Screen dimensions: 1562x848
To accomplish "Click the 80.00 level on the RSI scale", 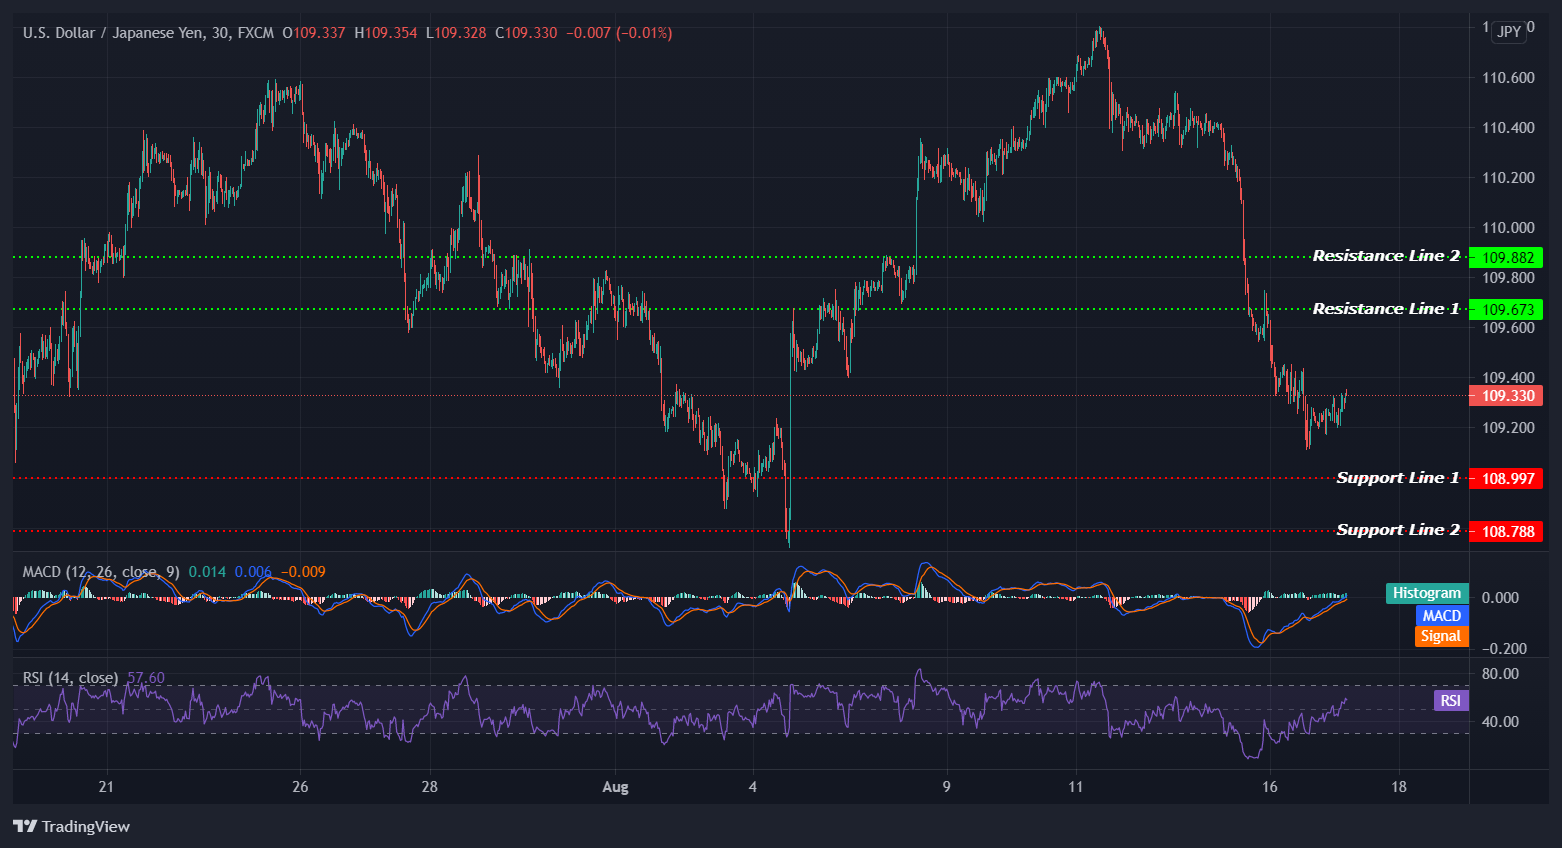I will coord(1498,673).
